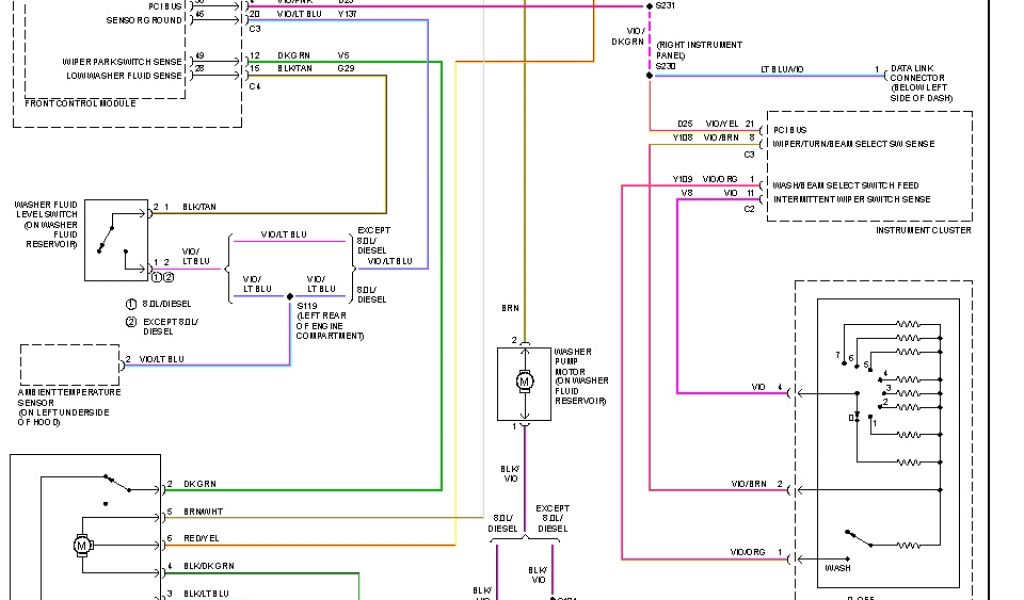Select the Low Washer Fluid Sense text
Screen dimensions: 1024x600
click(x=124, y=75)
